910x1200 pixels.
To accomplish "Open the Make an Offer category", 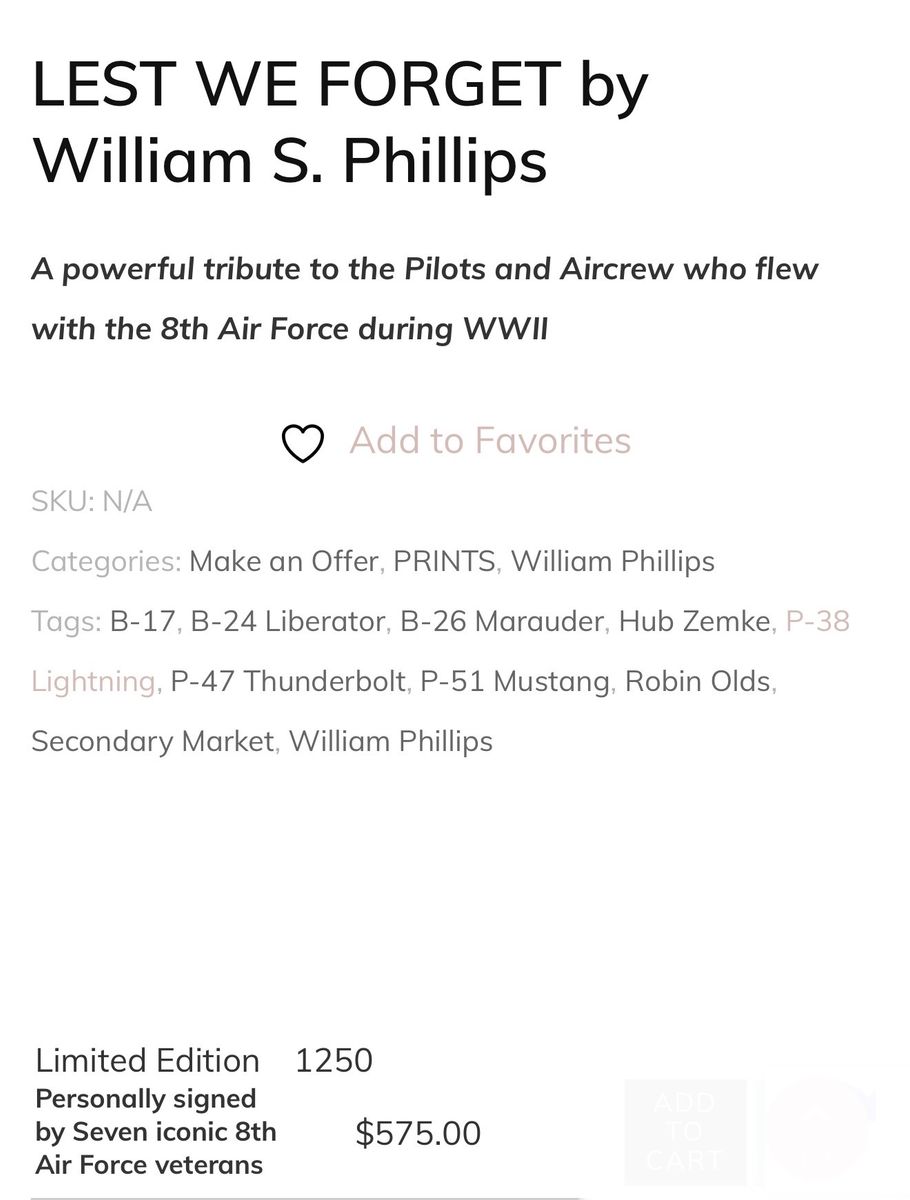I will click(284, 561).
